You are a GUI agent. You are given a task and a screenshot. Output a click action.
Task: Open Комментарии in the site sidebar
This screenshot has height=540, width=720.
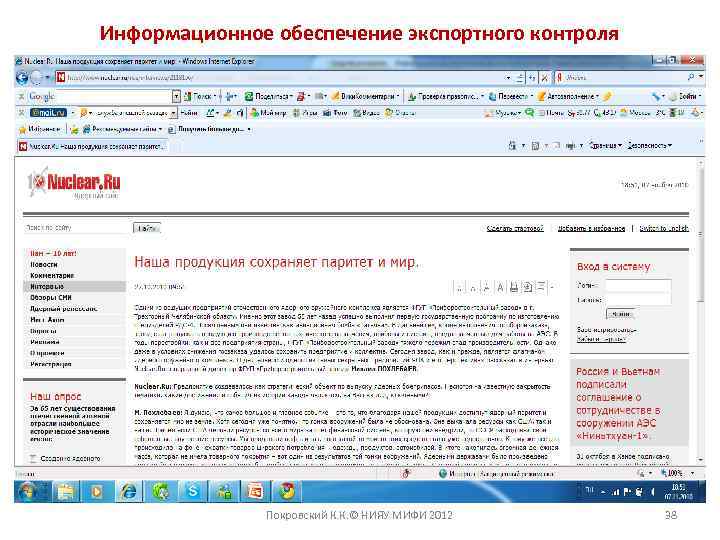pos(52,276)
